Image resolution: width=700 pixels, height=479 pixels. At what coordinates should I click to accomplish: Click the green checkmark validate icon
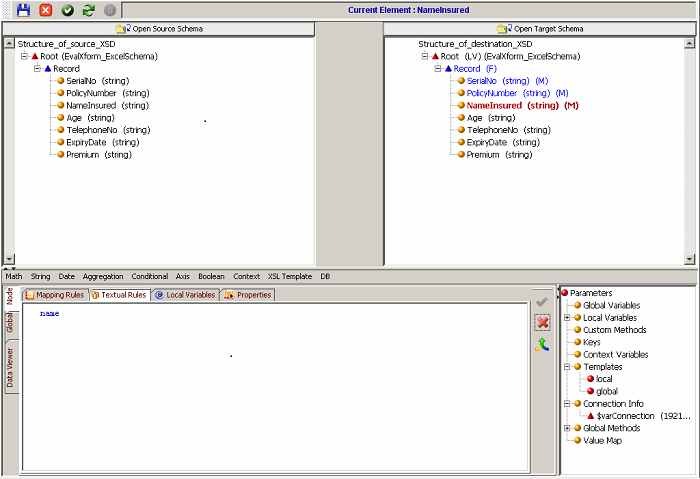point(67,10)
